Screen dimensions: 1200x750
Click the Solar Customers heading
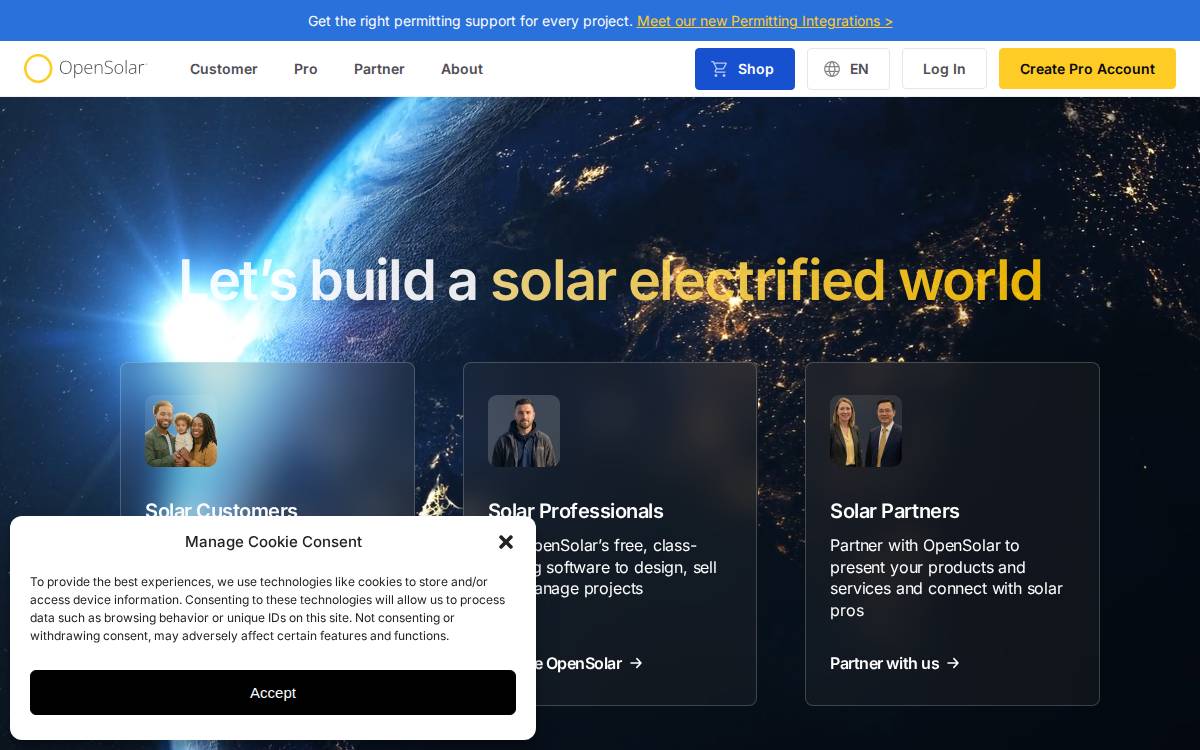click(221, 509)
